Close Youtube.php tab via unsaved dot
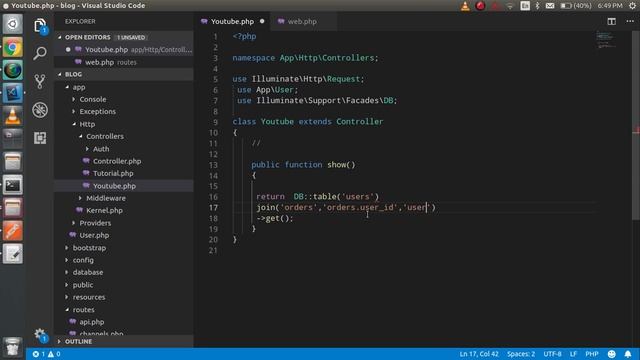Viewport: 640px width, 360px height. click(x=262, y=21)
